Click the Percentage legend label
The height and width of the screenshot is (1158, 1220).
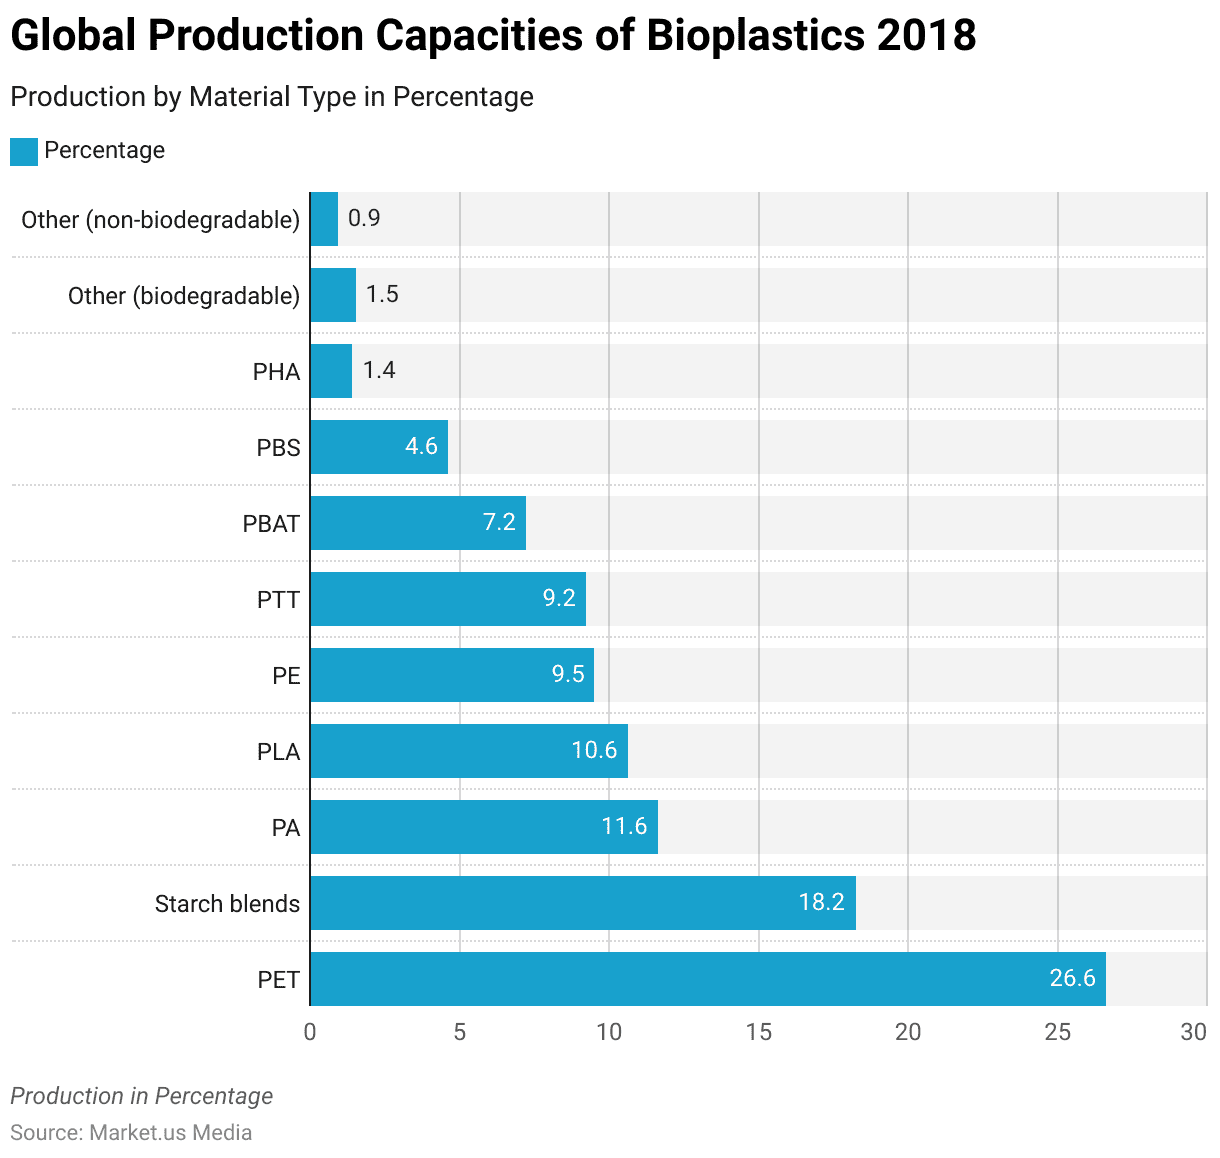click(x=104, y=151)
